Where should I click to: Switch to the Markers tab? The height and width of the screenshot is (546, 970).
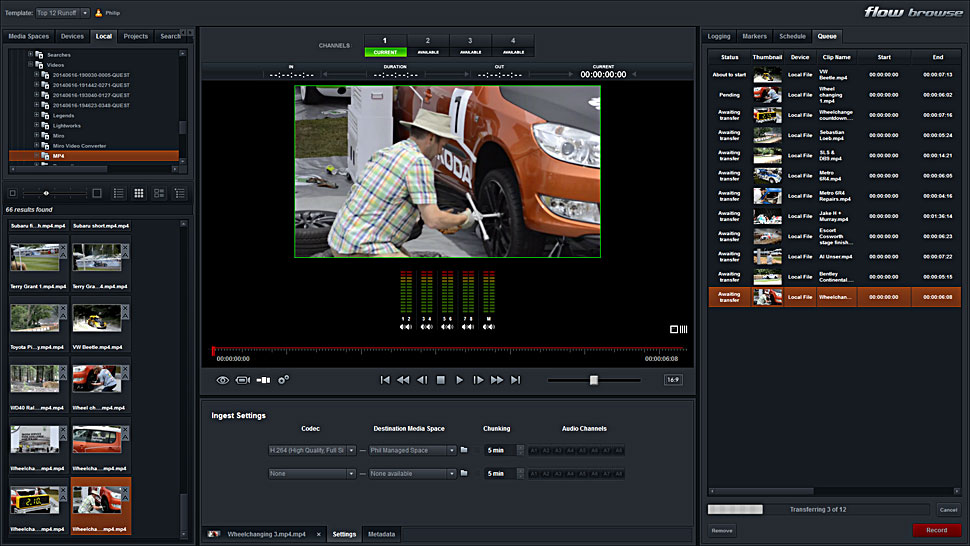point(754,36)
